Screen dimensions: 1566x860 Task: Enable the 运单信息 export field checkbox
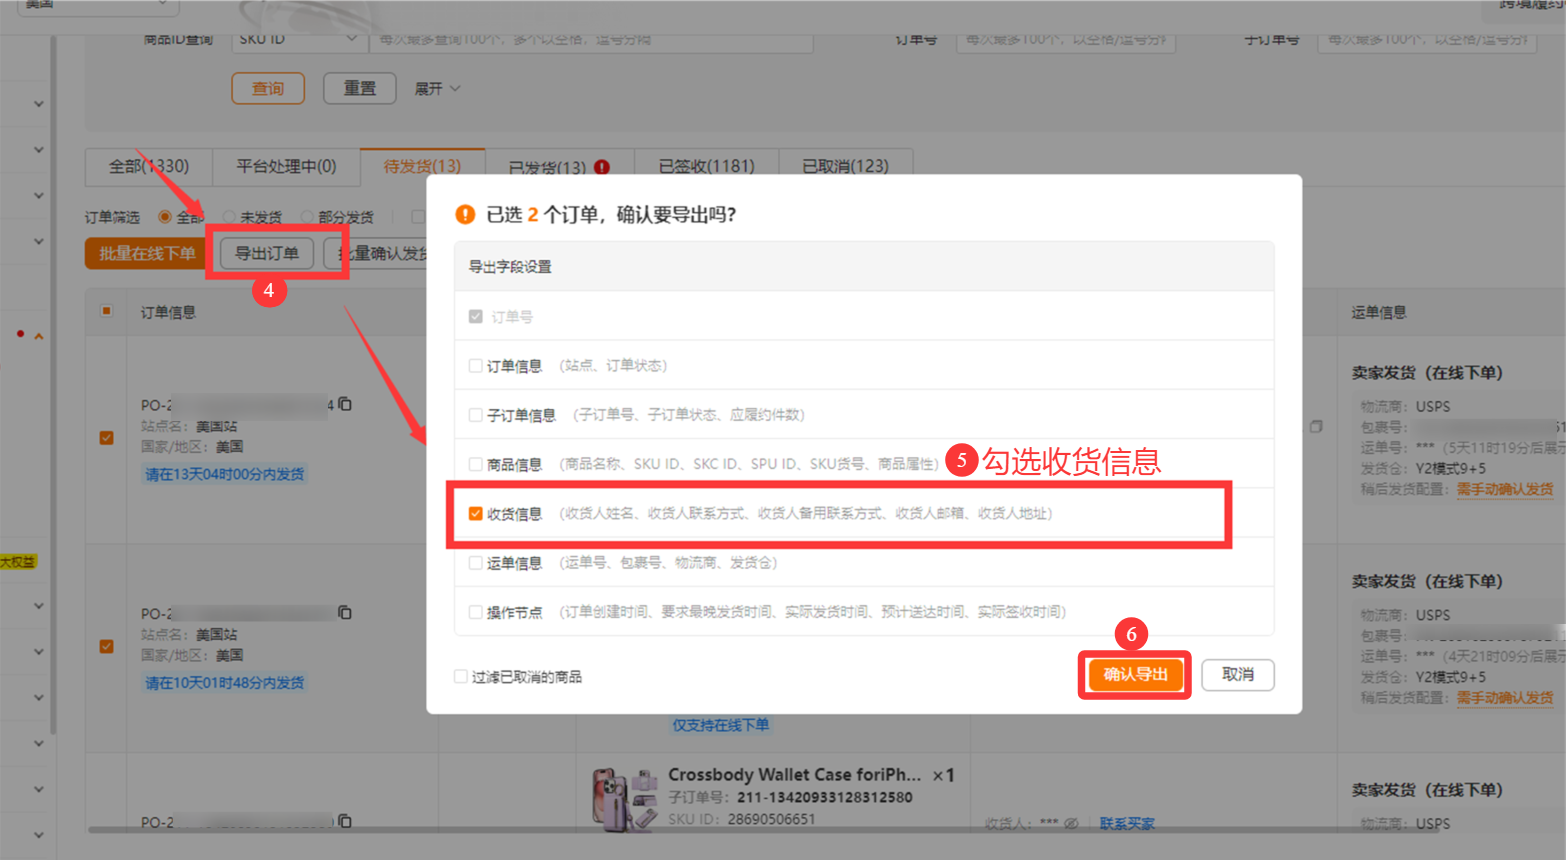476,563
